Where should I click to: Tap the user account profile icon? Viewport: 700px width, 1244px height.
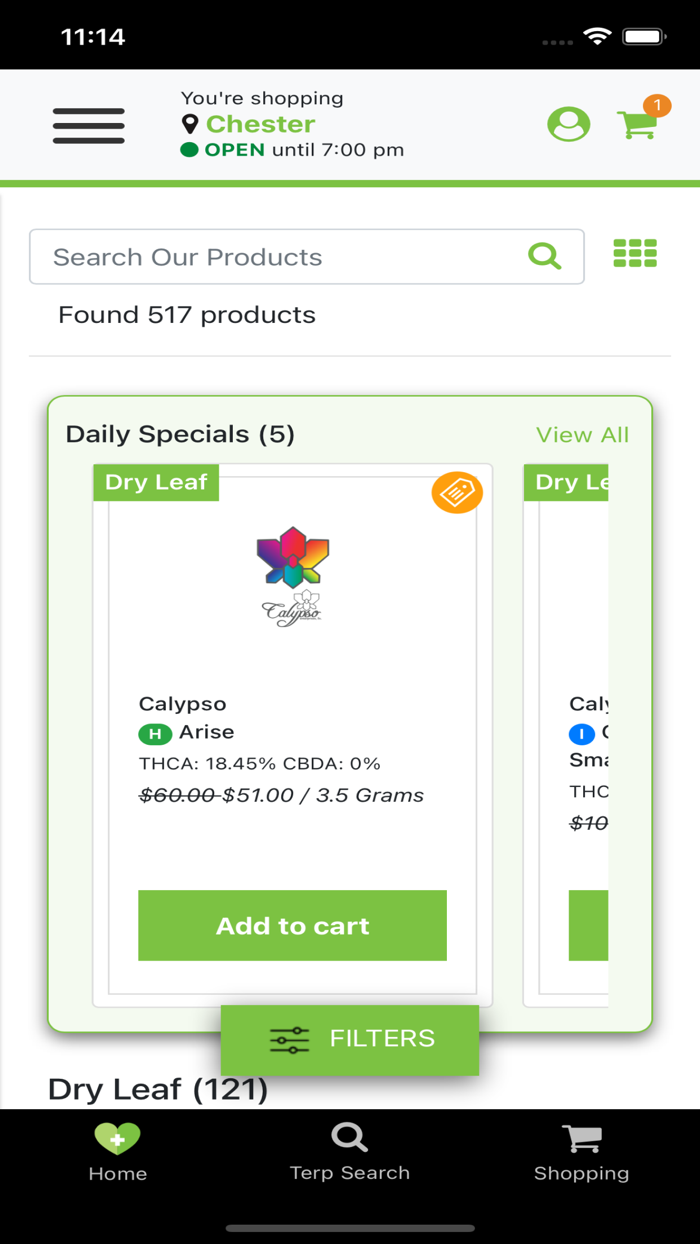click(568, 124)
